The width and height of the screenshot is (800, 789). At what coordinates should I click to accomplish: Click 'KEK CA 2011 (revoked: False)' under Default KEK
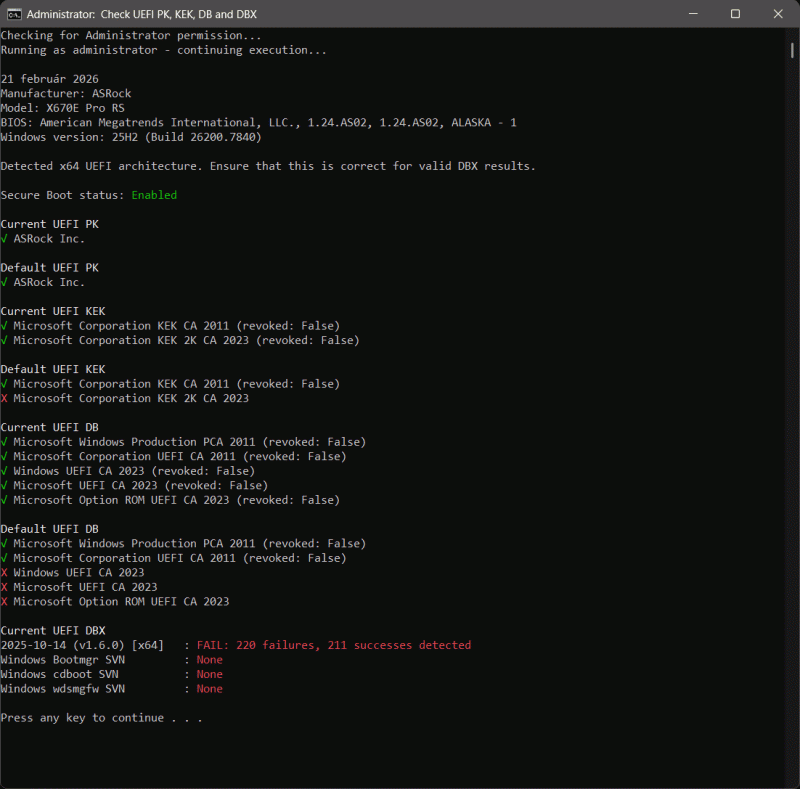pos(177,384)
